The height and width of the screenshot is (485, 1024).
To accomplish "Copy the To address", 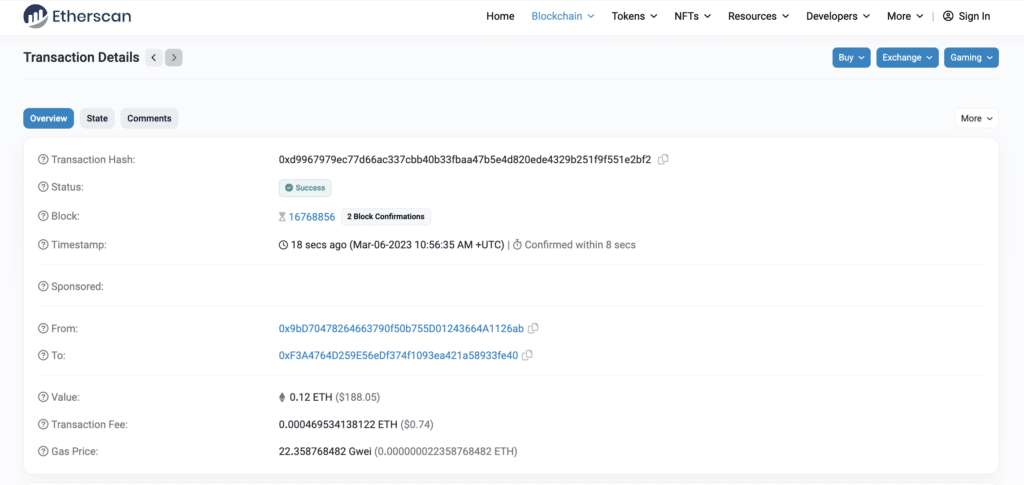I will [x=527, y=355].
